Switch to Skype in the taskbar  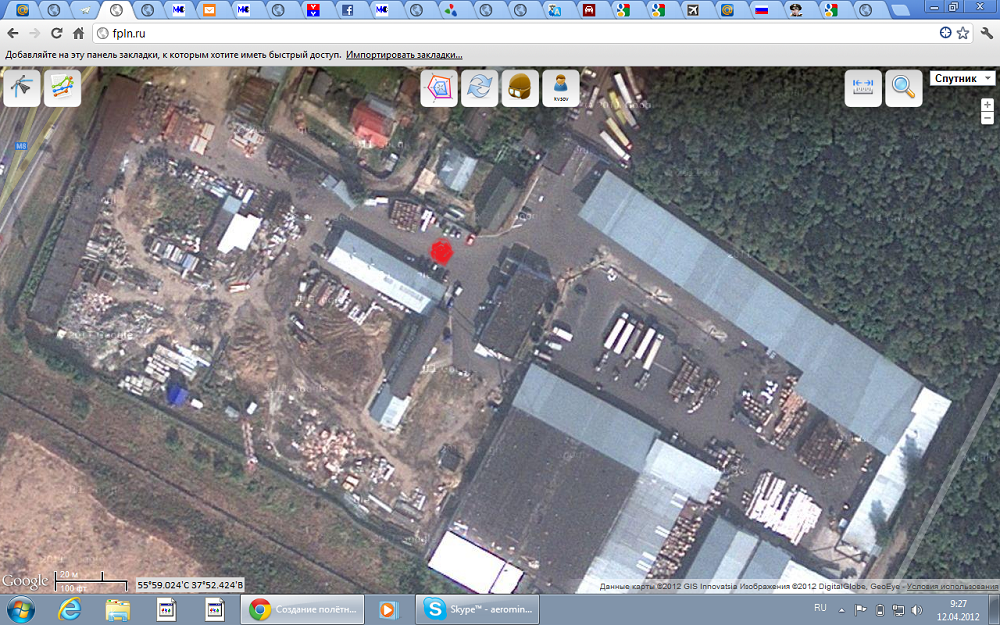pyautogui.click(x=478, y=608)
